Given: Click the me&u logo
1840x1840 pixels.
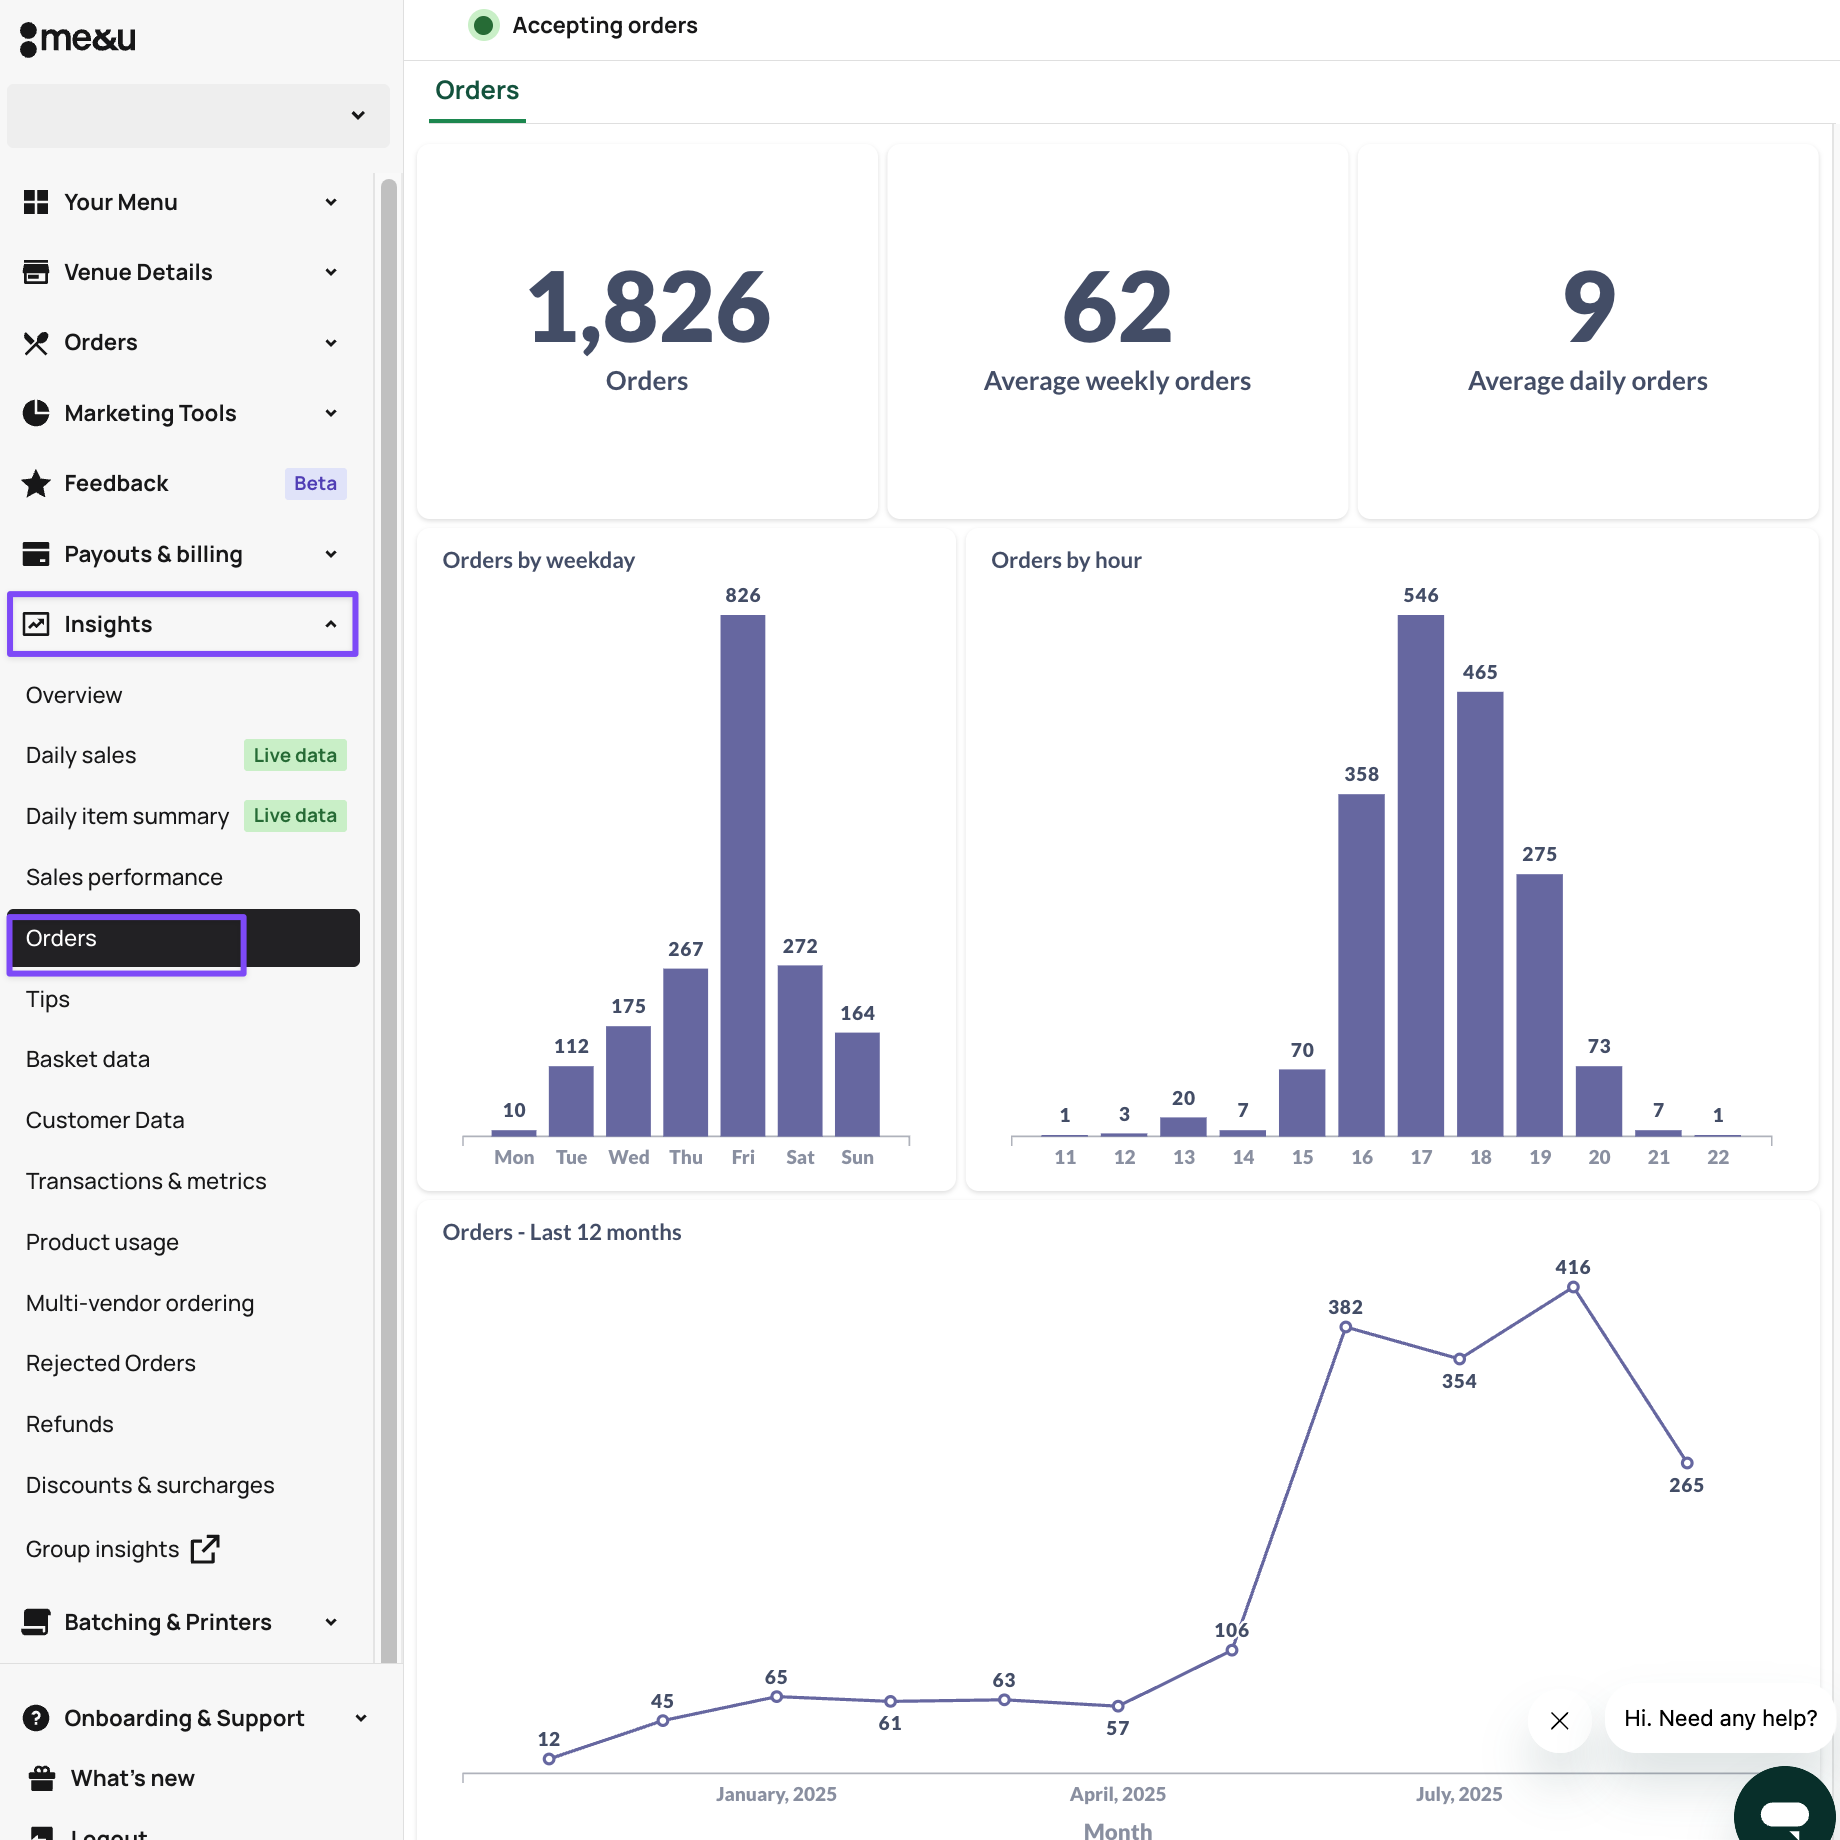Looking at the screenshot, I should pyautogui.click(x=78, y=39).
